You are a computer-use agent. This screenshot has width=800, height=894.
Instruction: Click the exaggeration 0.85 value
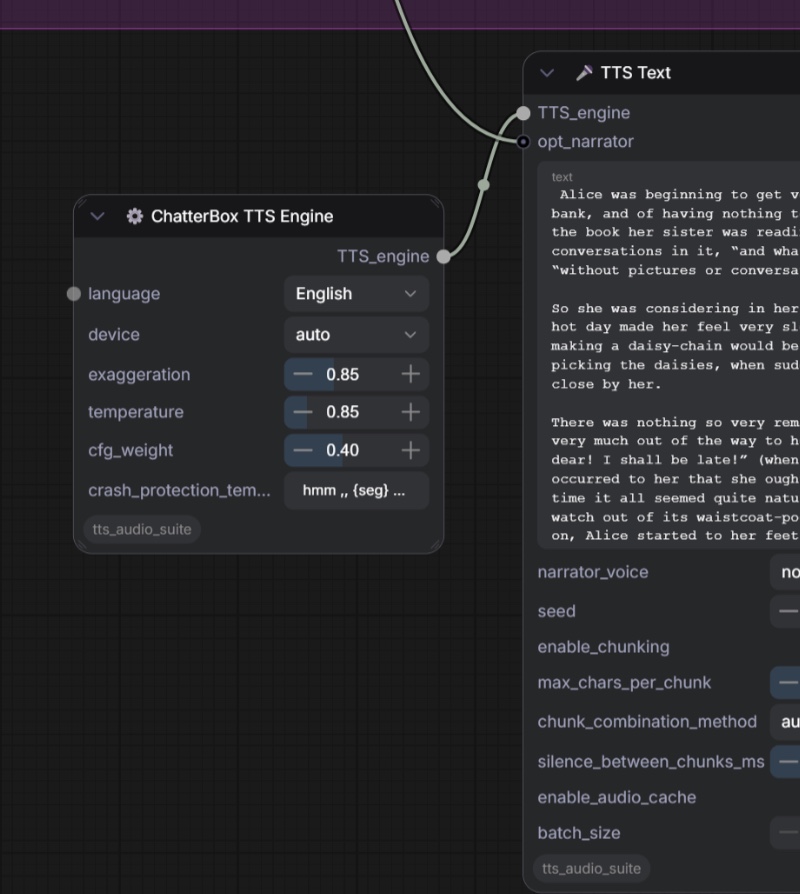(x=343, y=375)
